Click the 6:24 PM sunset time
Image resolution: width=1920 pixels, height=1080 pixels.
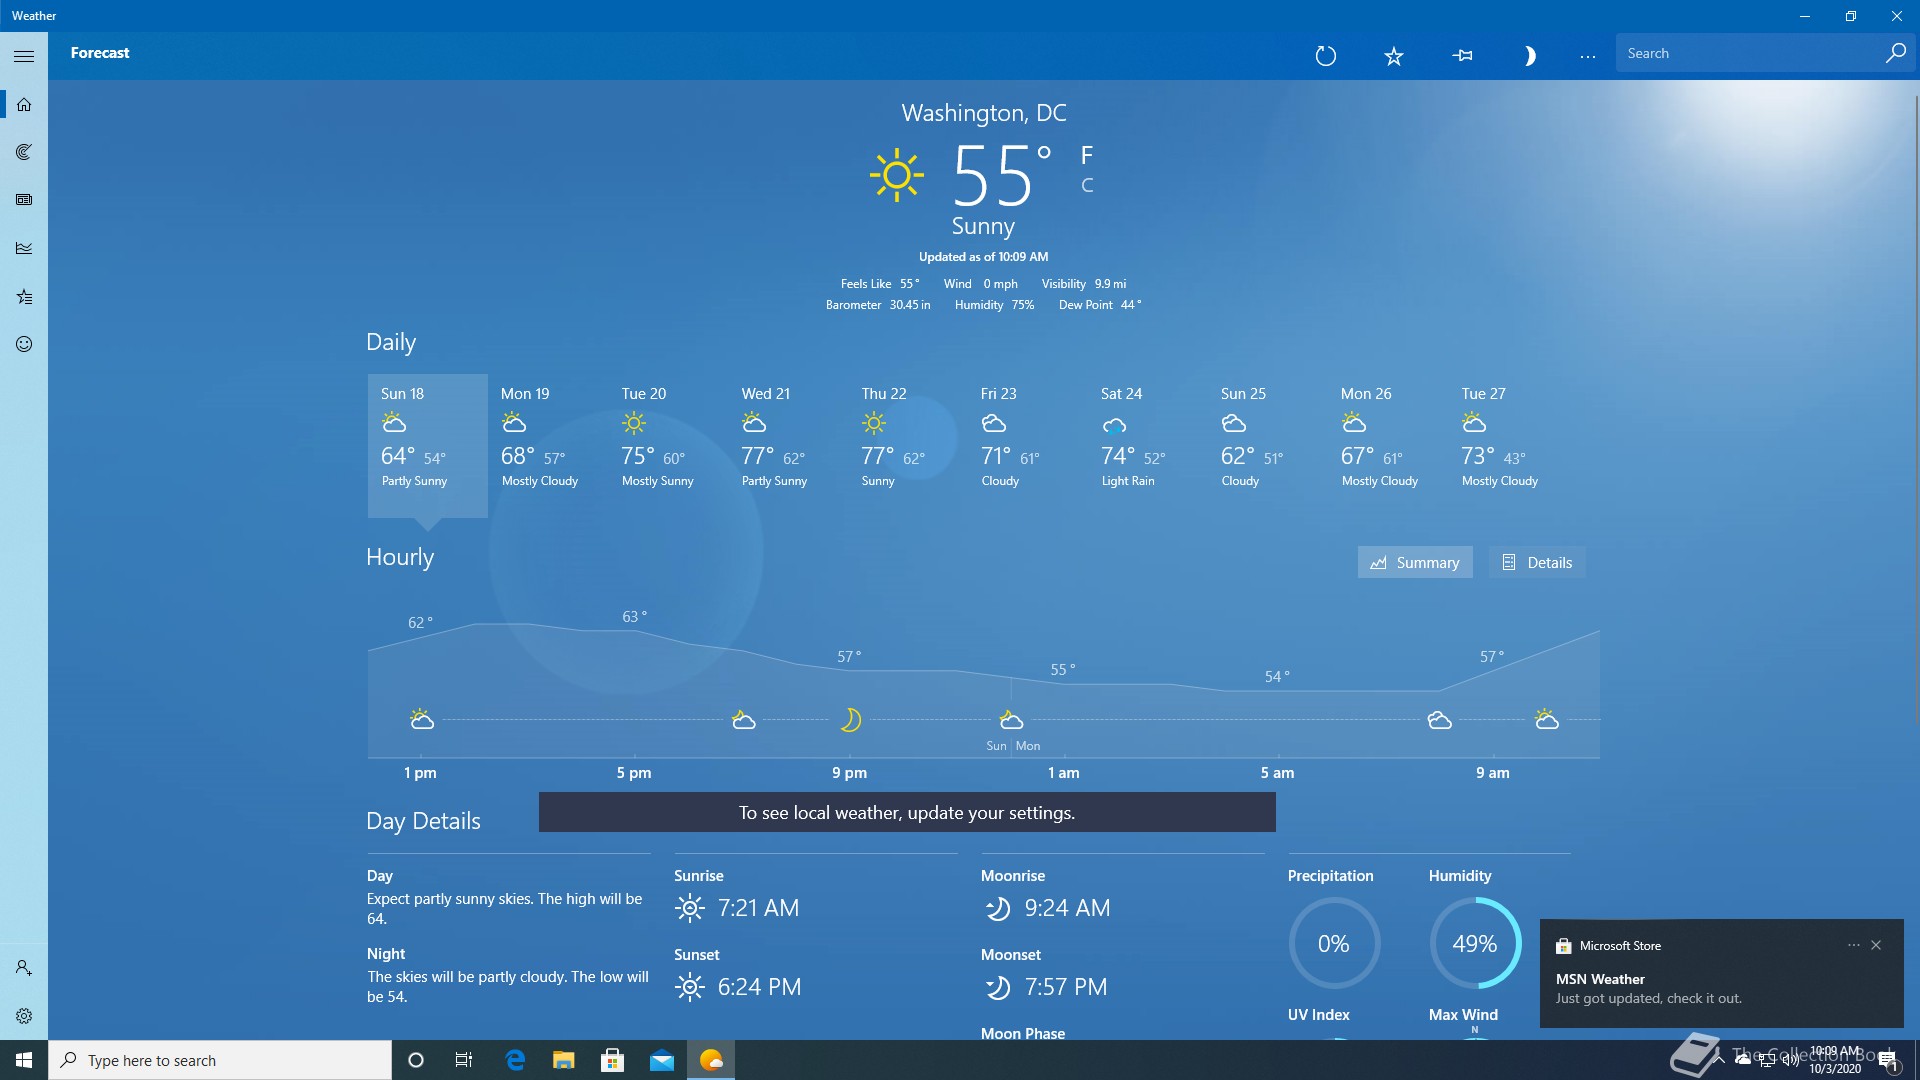(x=759, y=987)
